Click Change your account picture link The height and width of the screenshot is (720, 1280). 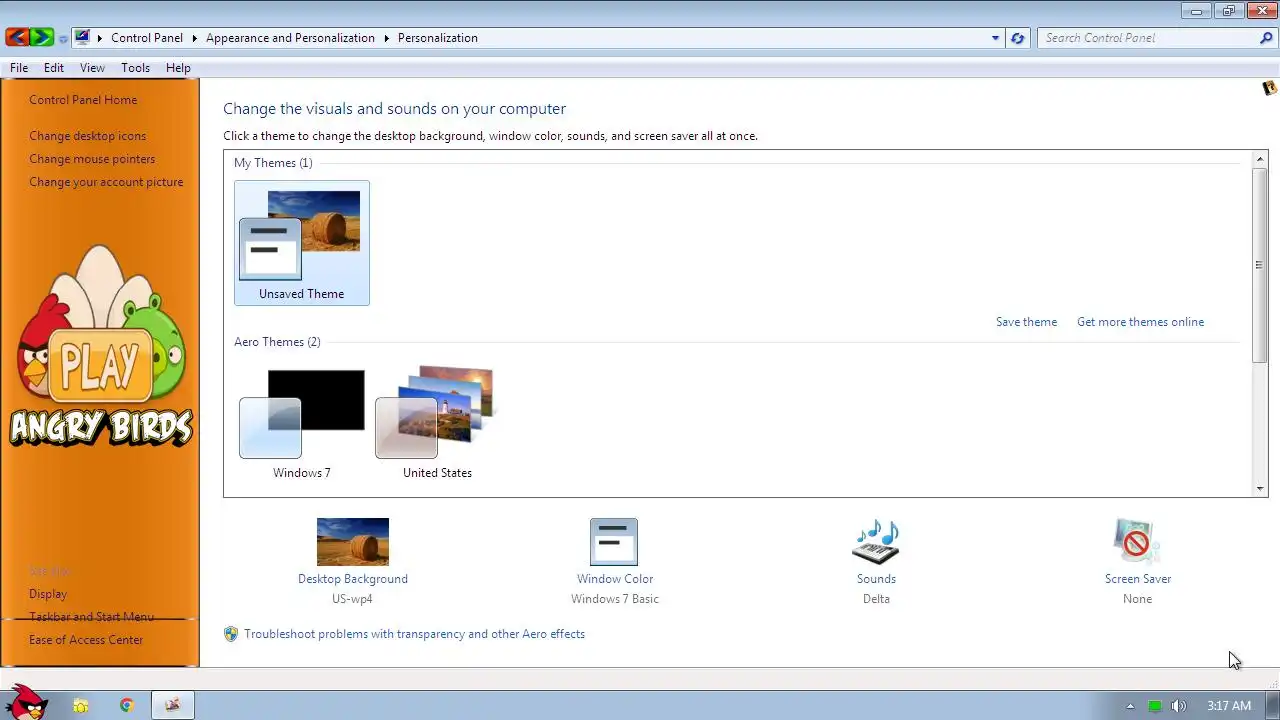(106, 182)
